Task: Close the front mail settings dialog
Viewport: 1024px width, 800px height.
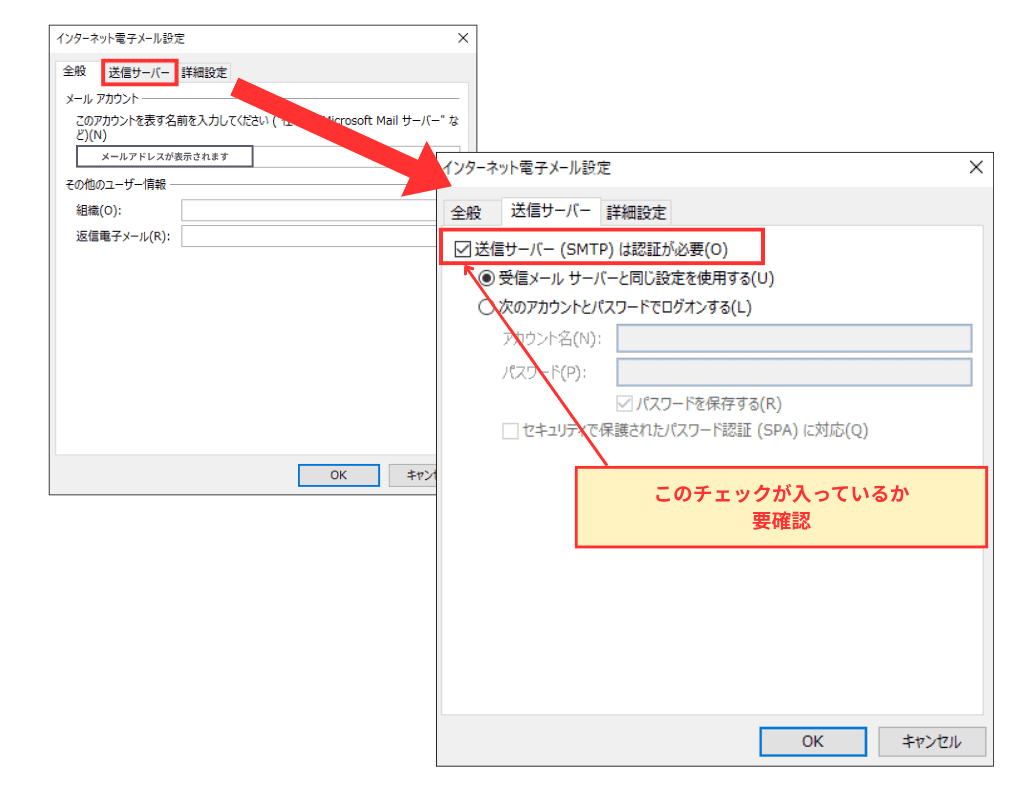Action: click(x=975, y=168)
